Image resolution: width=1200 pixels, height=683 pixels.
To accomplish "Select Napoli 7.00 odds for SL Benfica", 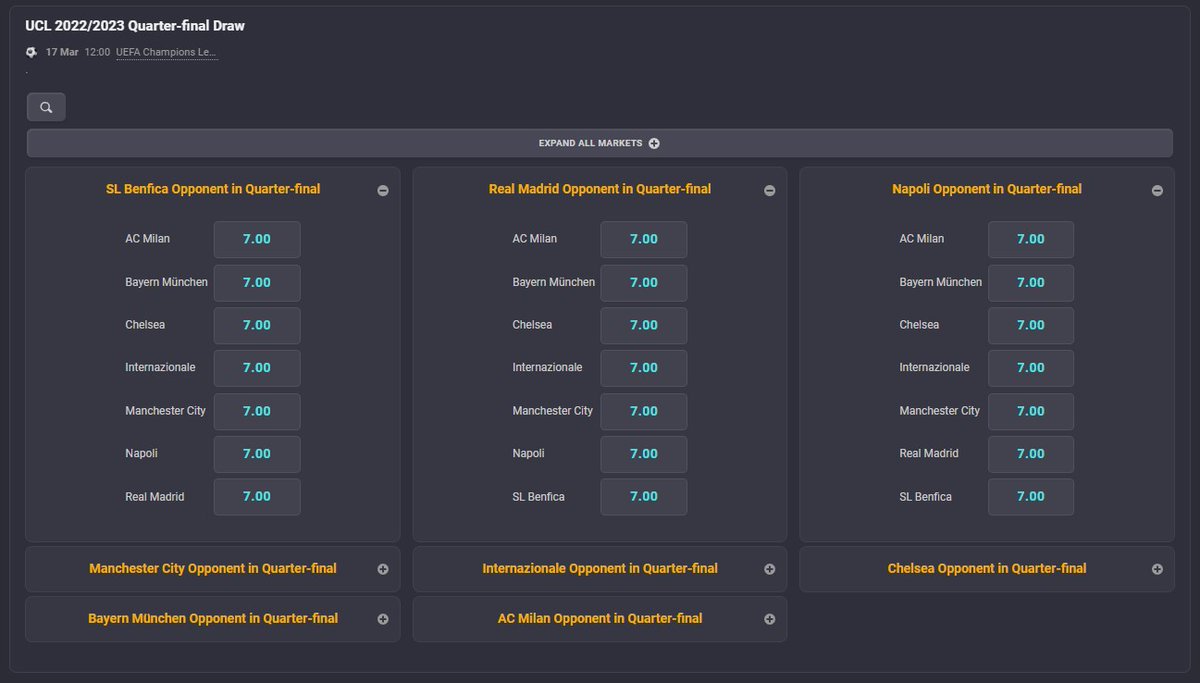I will click(257, 454).
